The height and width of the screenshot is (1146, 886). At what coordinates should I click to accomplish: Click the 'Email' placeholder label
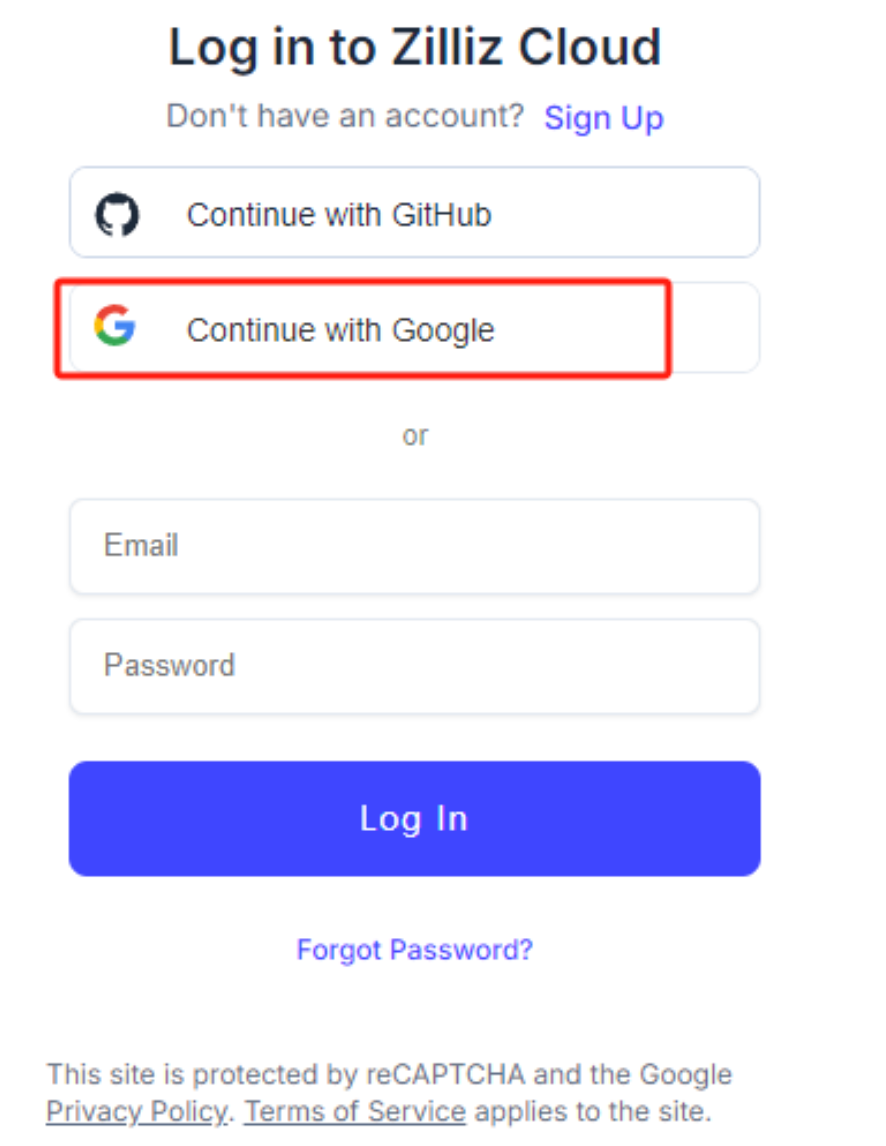pos(141,546)
